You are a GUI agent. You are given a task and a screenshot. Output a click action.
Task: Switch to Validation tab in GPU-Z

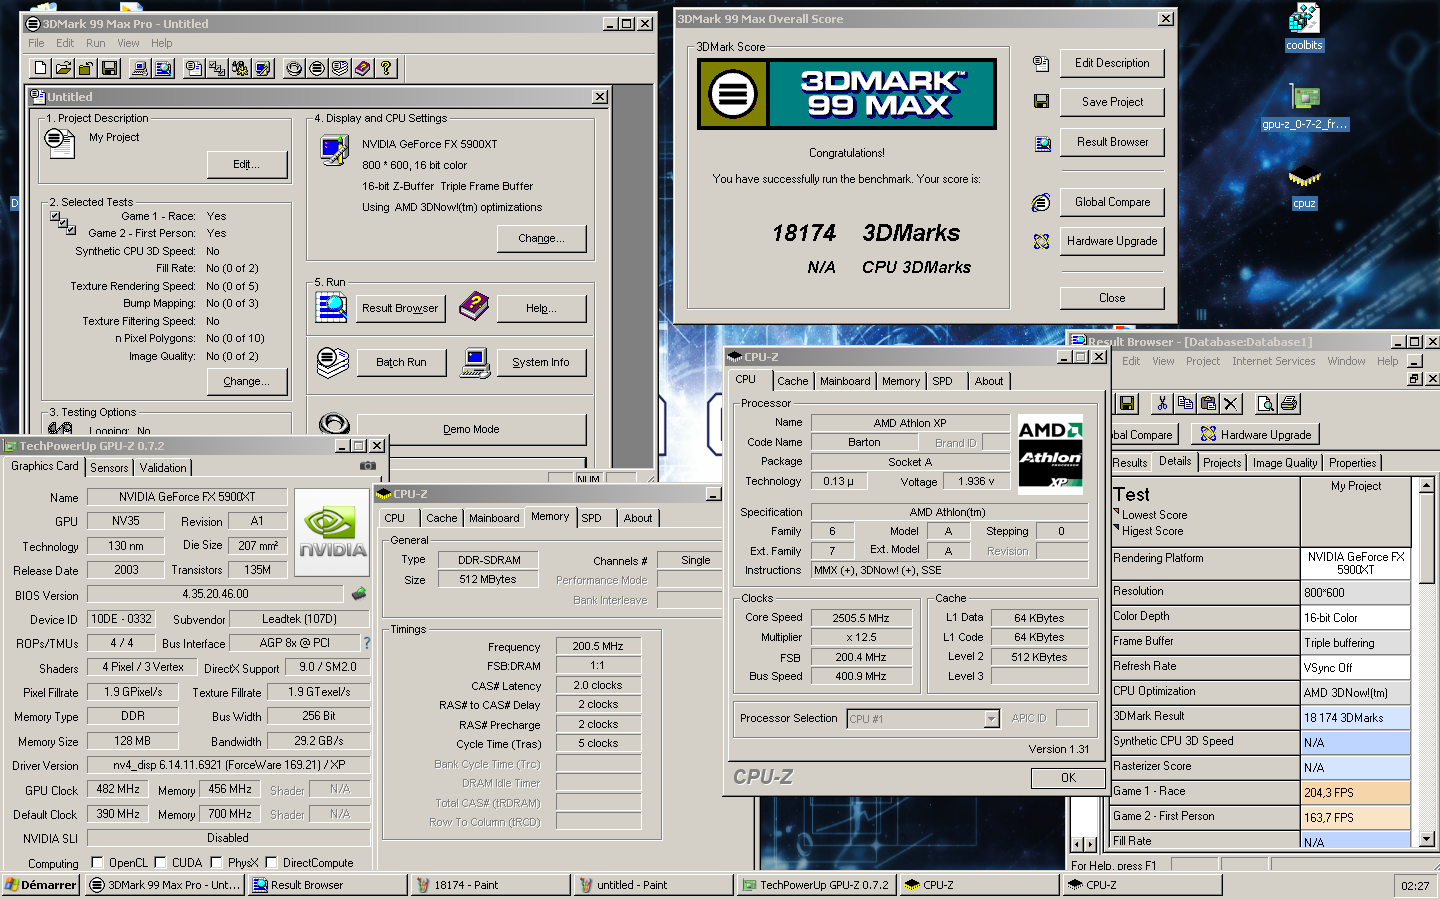point(163,468)
